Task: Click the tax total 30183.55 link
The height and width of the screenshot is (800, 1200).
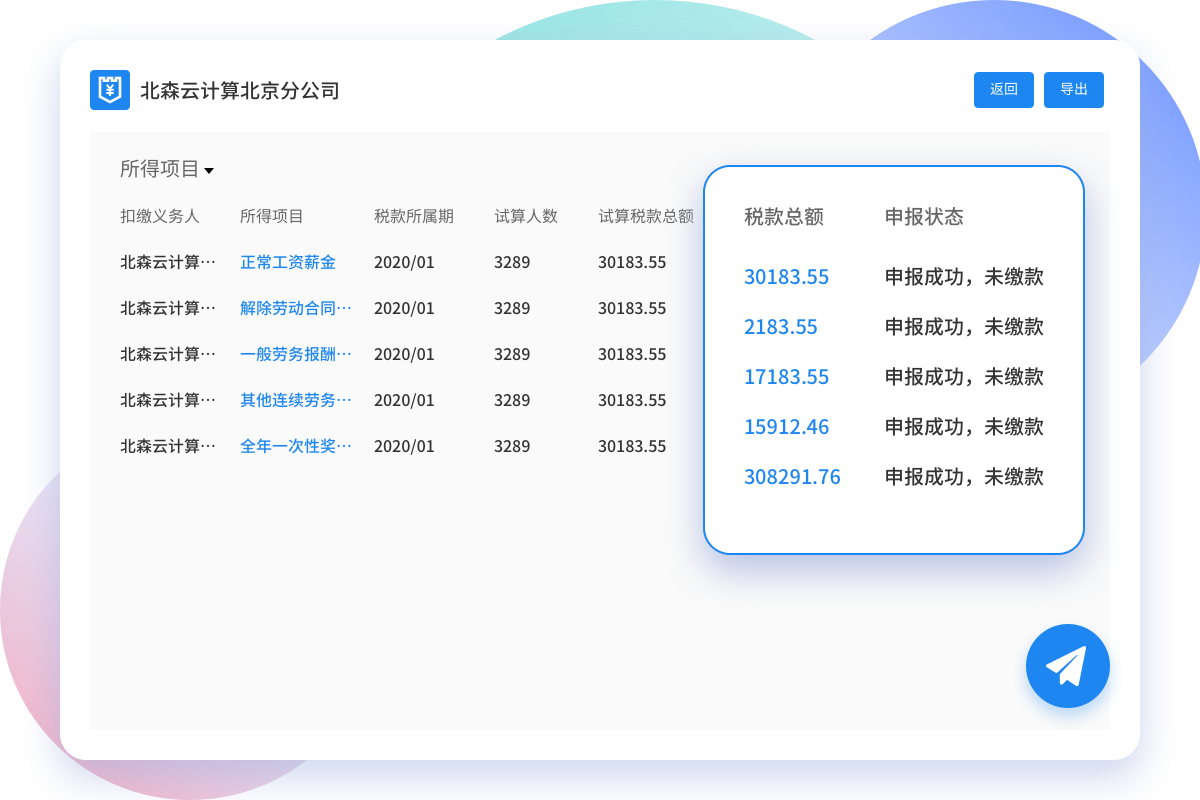Action: [x=786, y=277]
